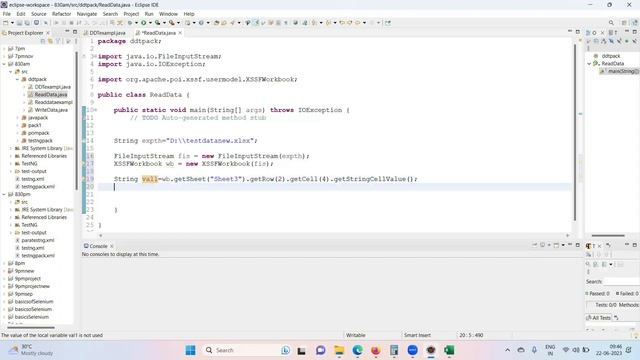Viewport: 640px width, 360px height.
Task: Click the External Tools run icon
Action: (172, 23)
